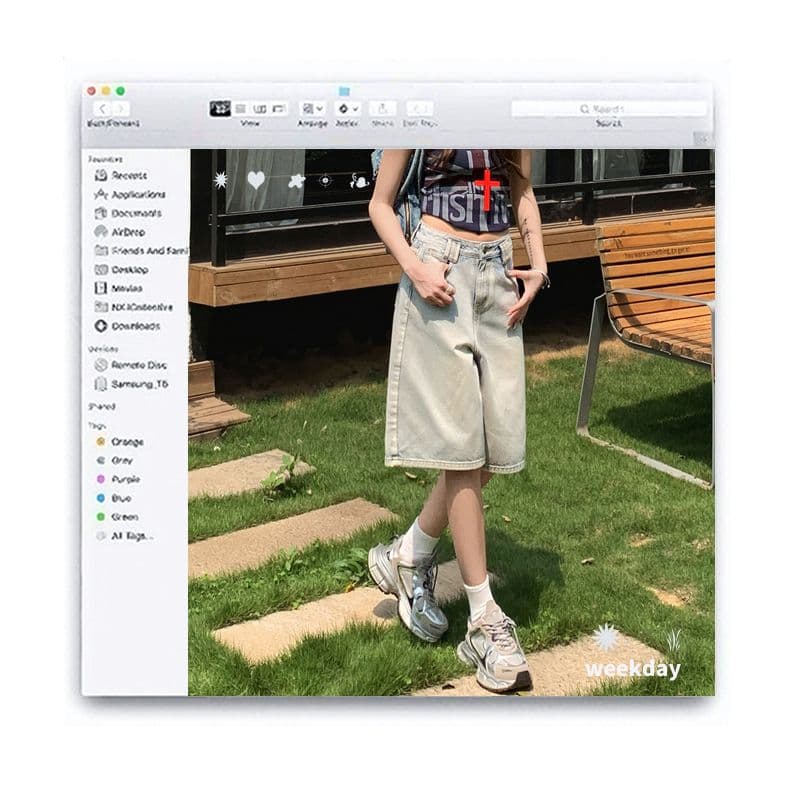Click the folder icon in the title bar
This screenshot has height=799, width=790.
coord(345,91)
